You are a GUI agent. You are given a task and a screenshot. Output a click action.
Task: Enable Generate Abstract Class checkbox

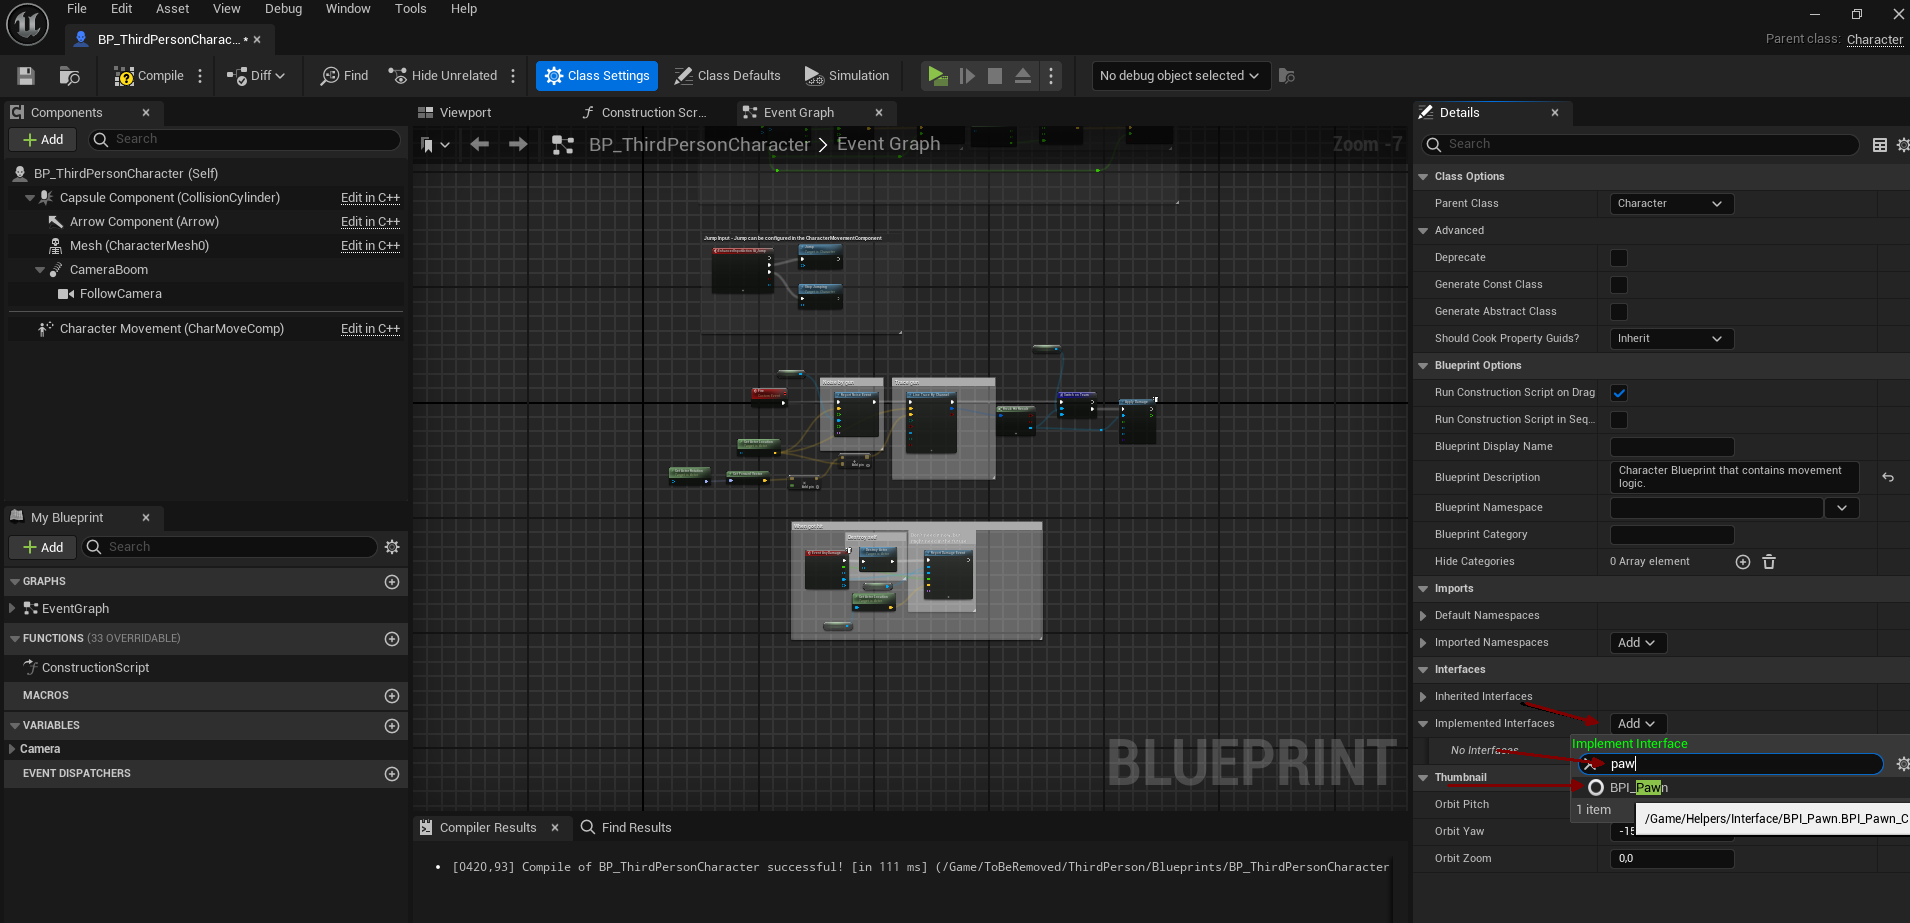click(x=1618, y=312)
